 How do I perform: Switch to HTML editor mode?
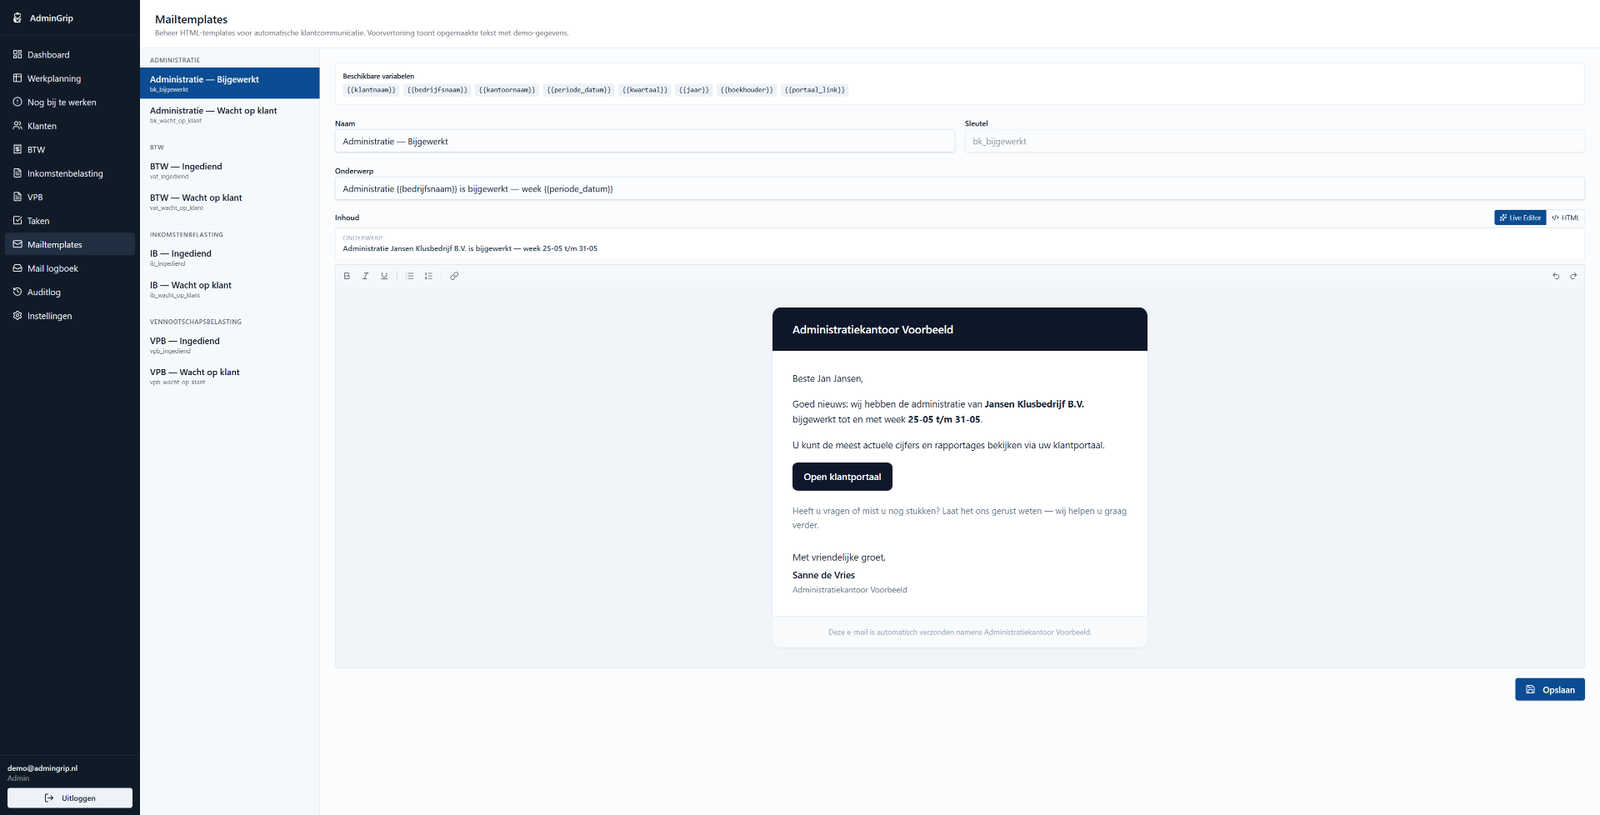tap(1565, 217)
